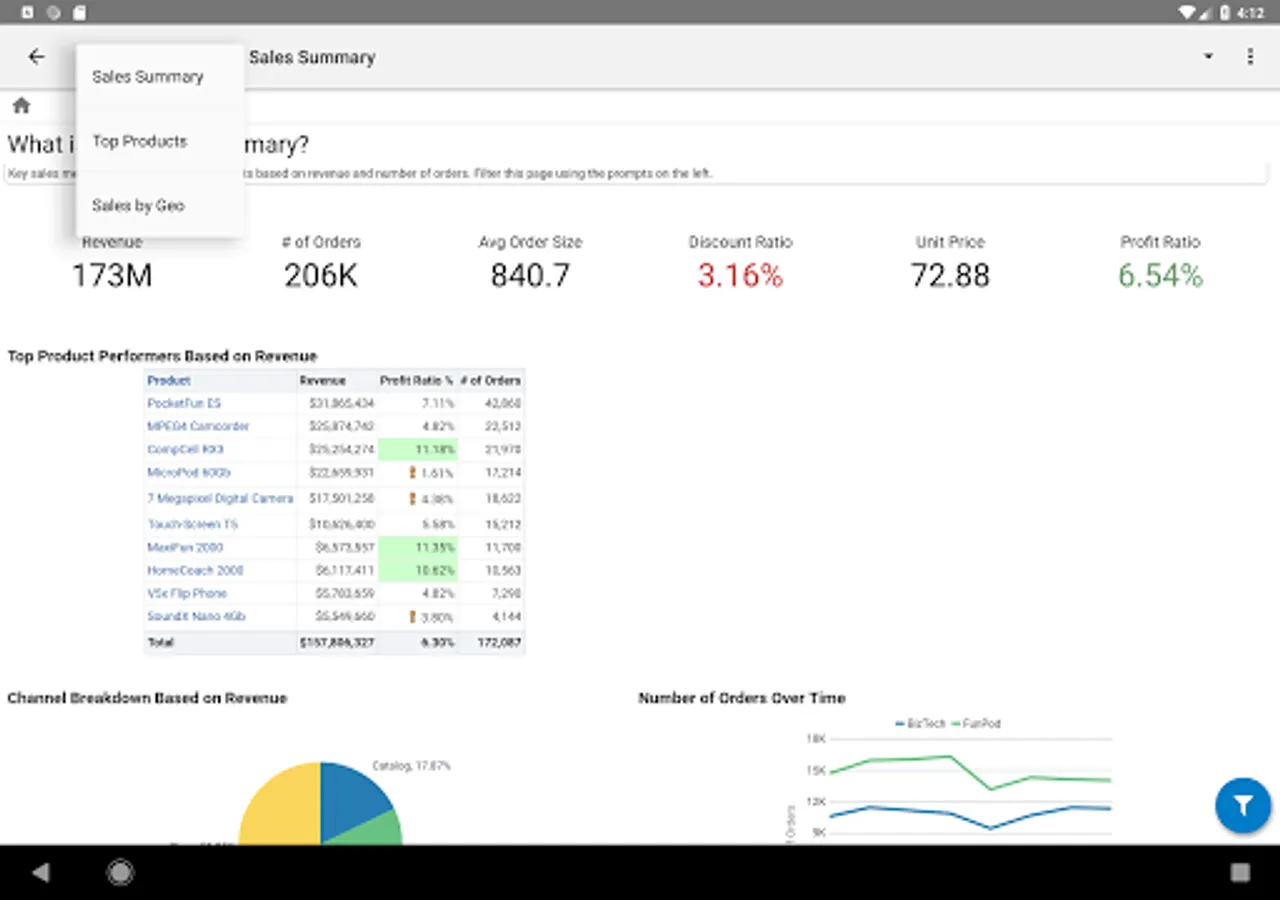Tap the back arrow in the header

pyautogui.click(x=37, y=57)
